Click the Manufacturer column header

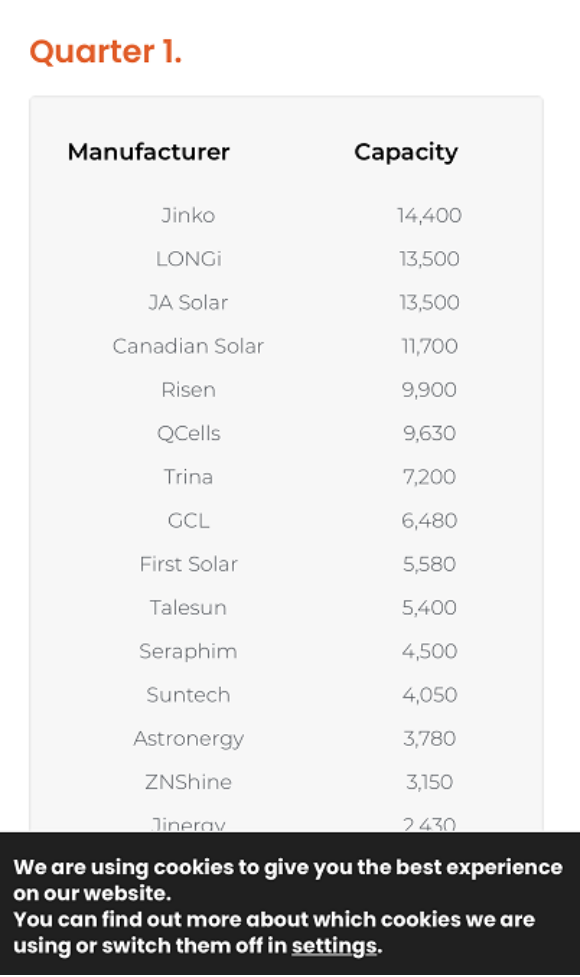pos(148,152)
